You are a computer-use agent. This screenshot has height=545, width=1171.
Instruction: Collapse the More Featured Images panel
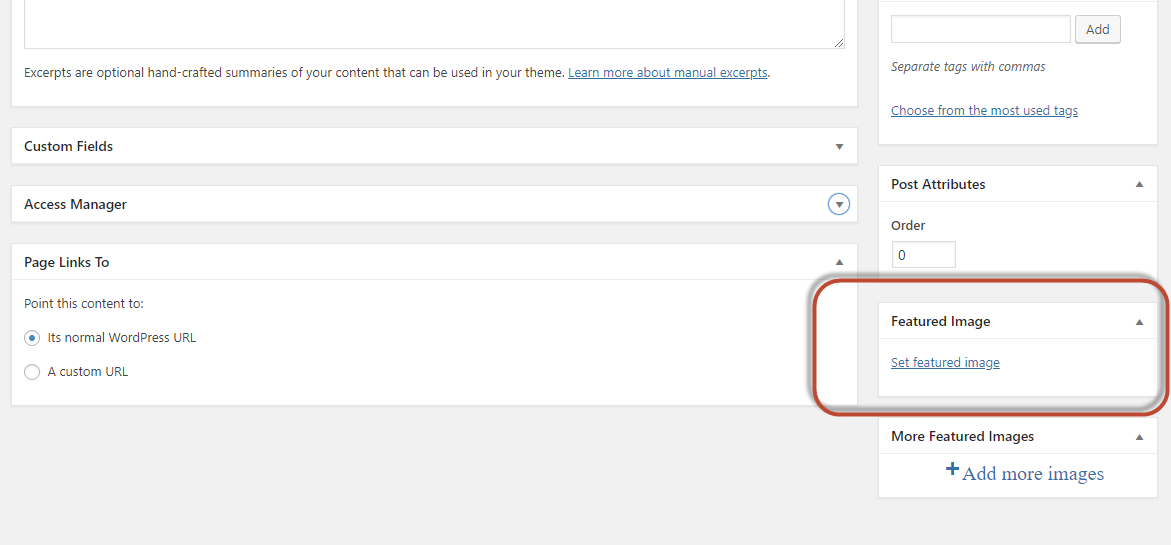[x=1139, y=437]
